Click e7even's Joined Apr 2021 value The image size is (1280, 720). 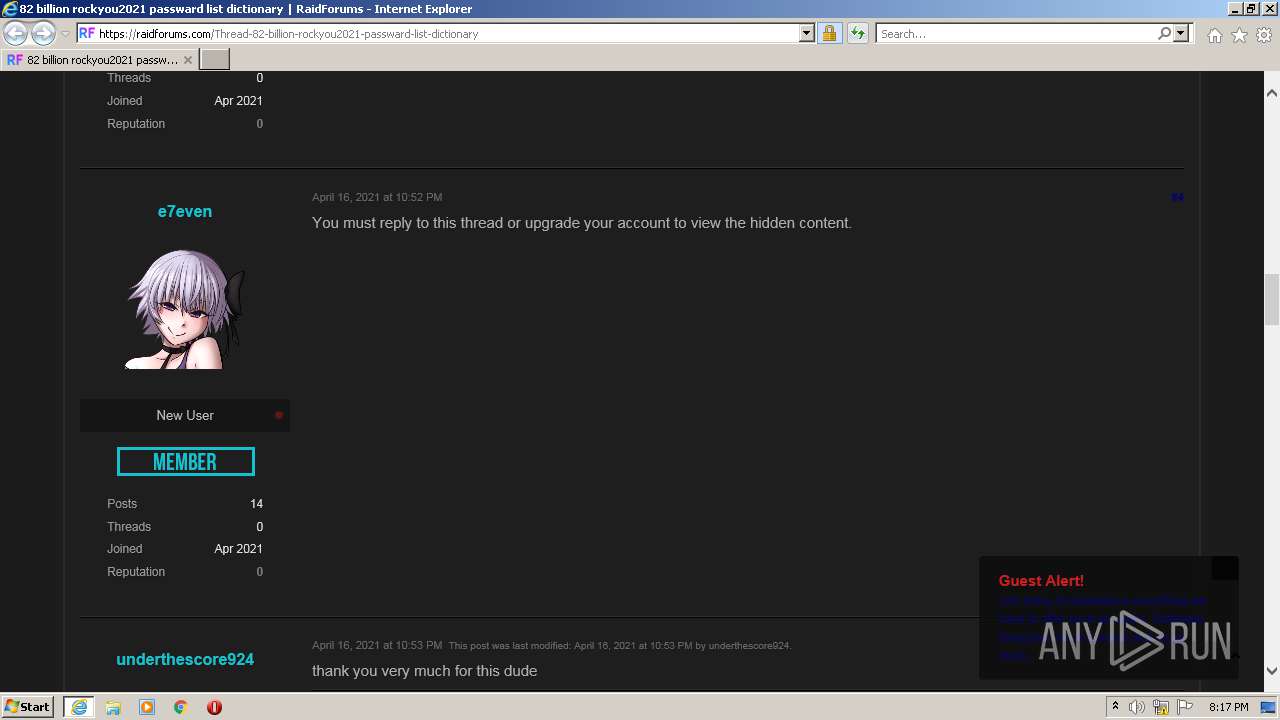[x=238, y=549]
